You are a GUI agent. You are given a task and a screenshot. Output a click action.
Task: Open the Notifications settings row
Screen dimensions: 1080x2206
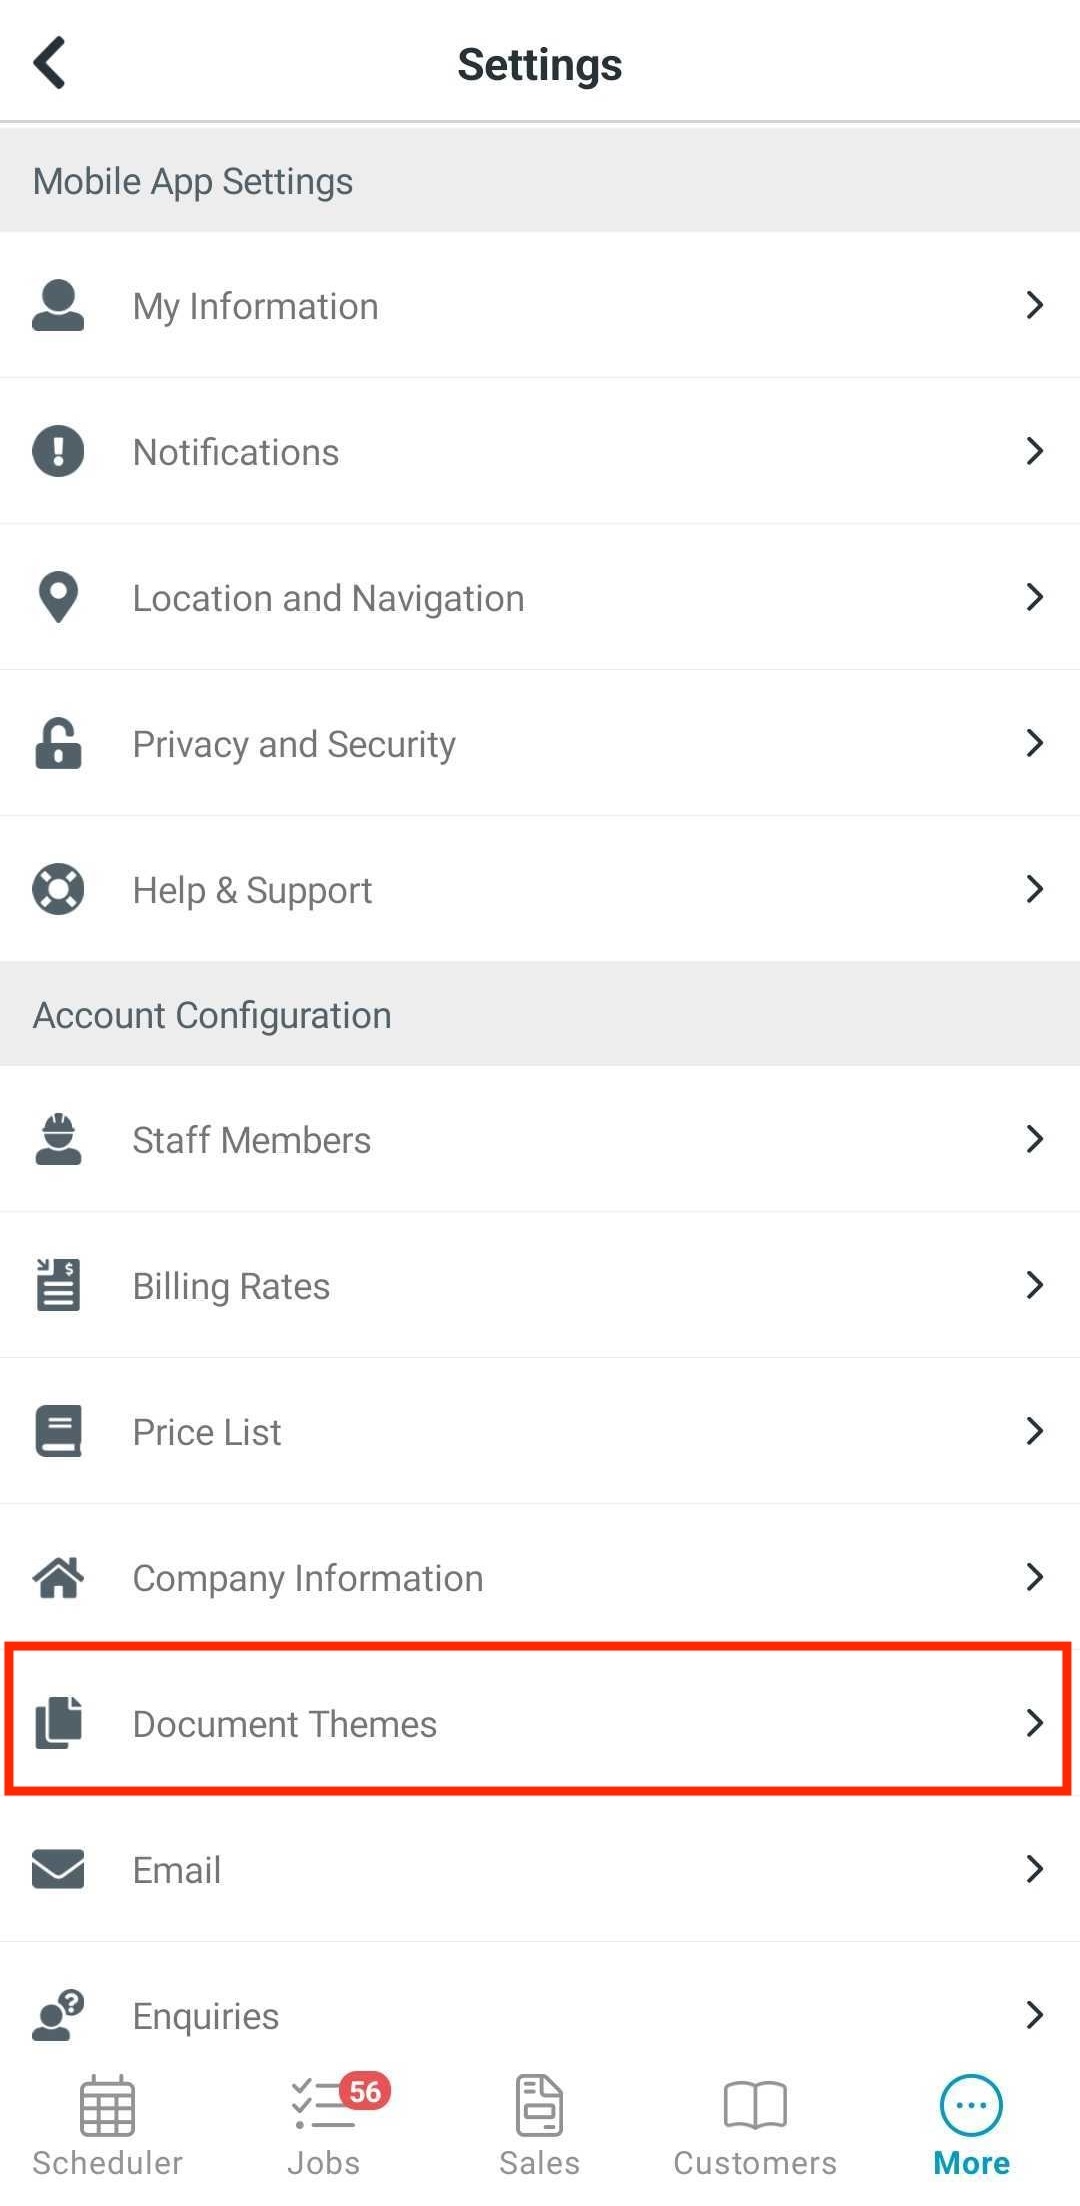(540, 451)
